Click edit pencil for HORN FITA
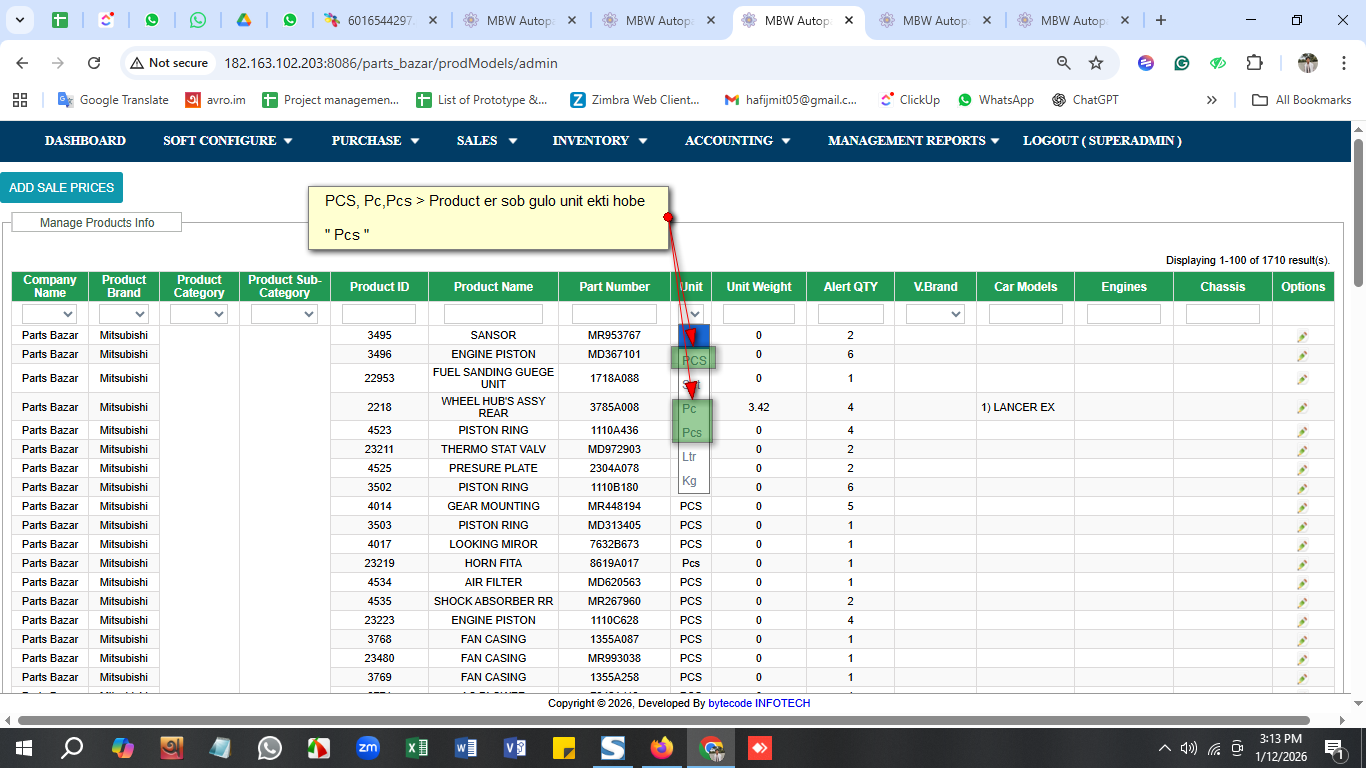This screenshot has width=1366, height=768. 1302,564
